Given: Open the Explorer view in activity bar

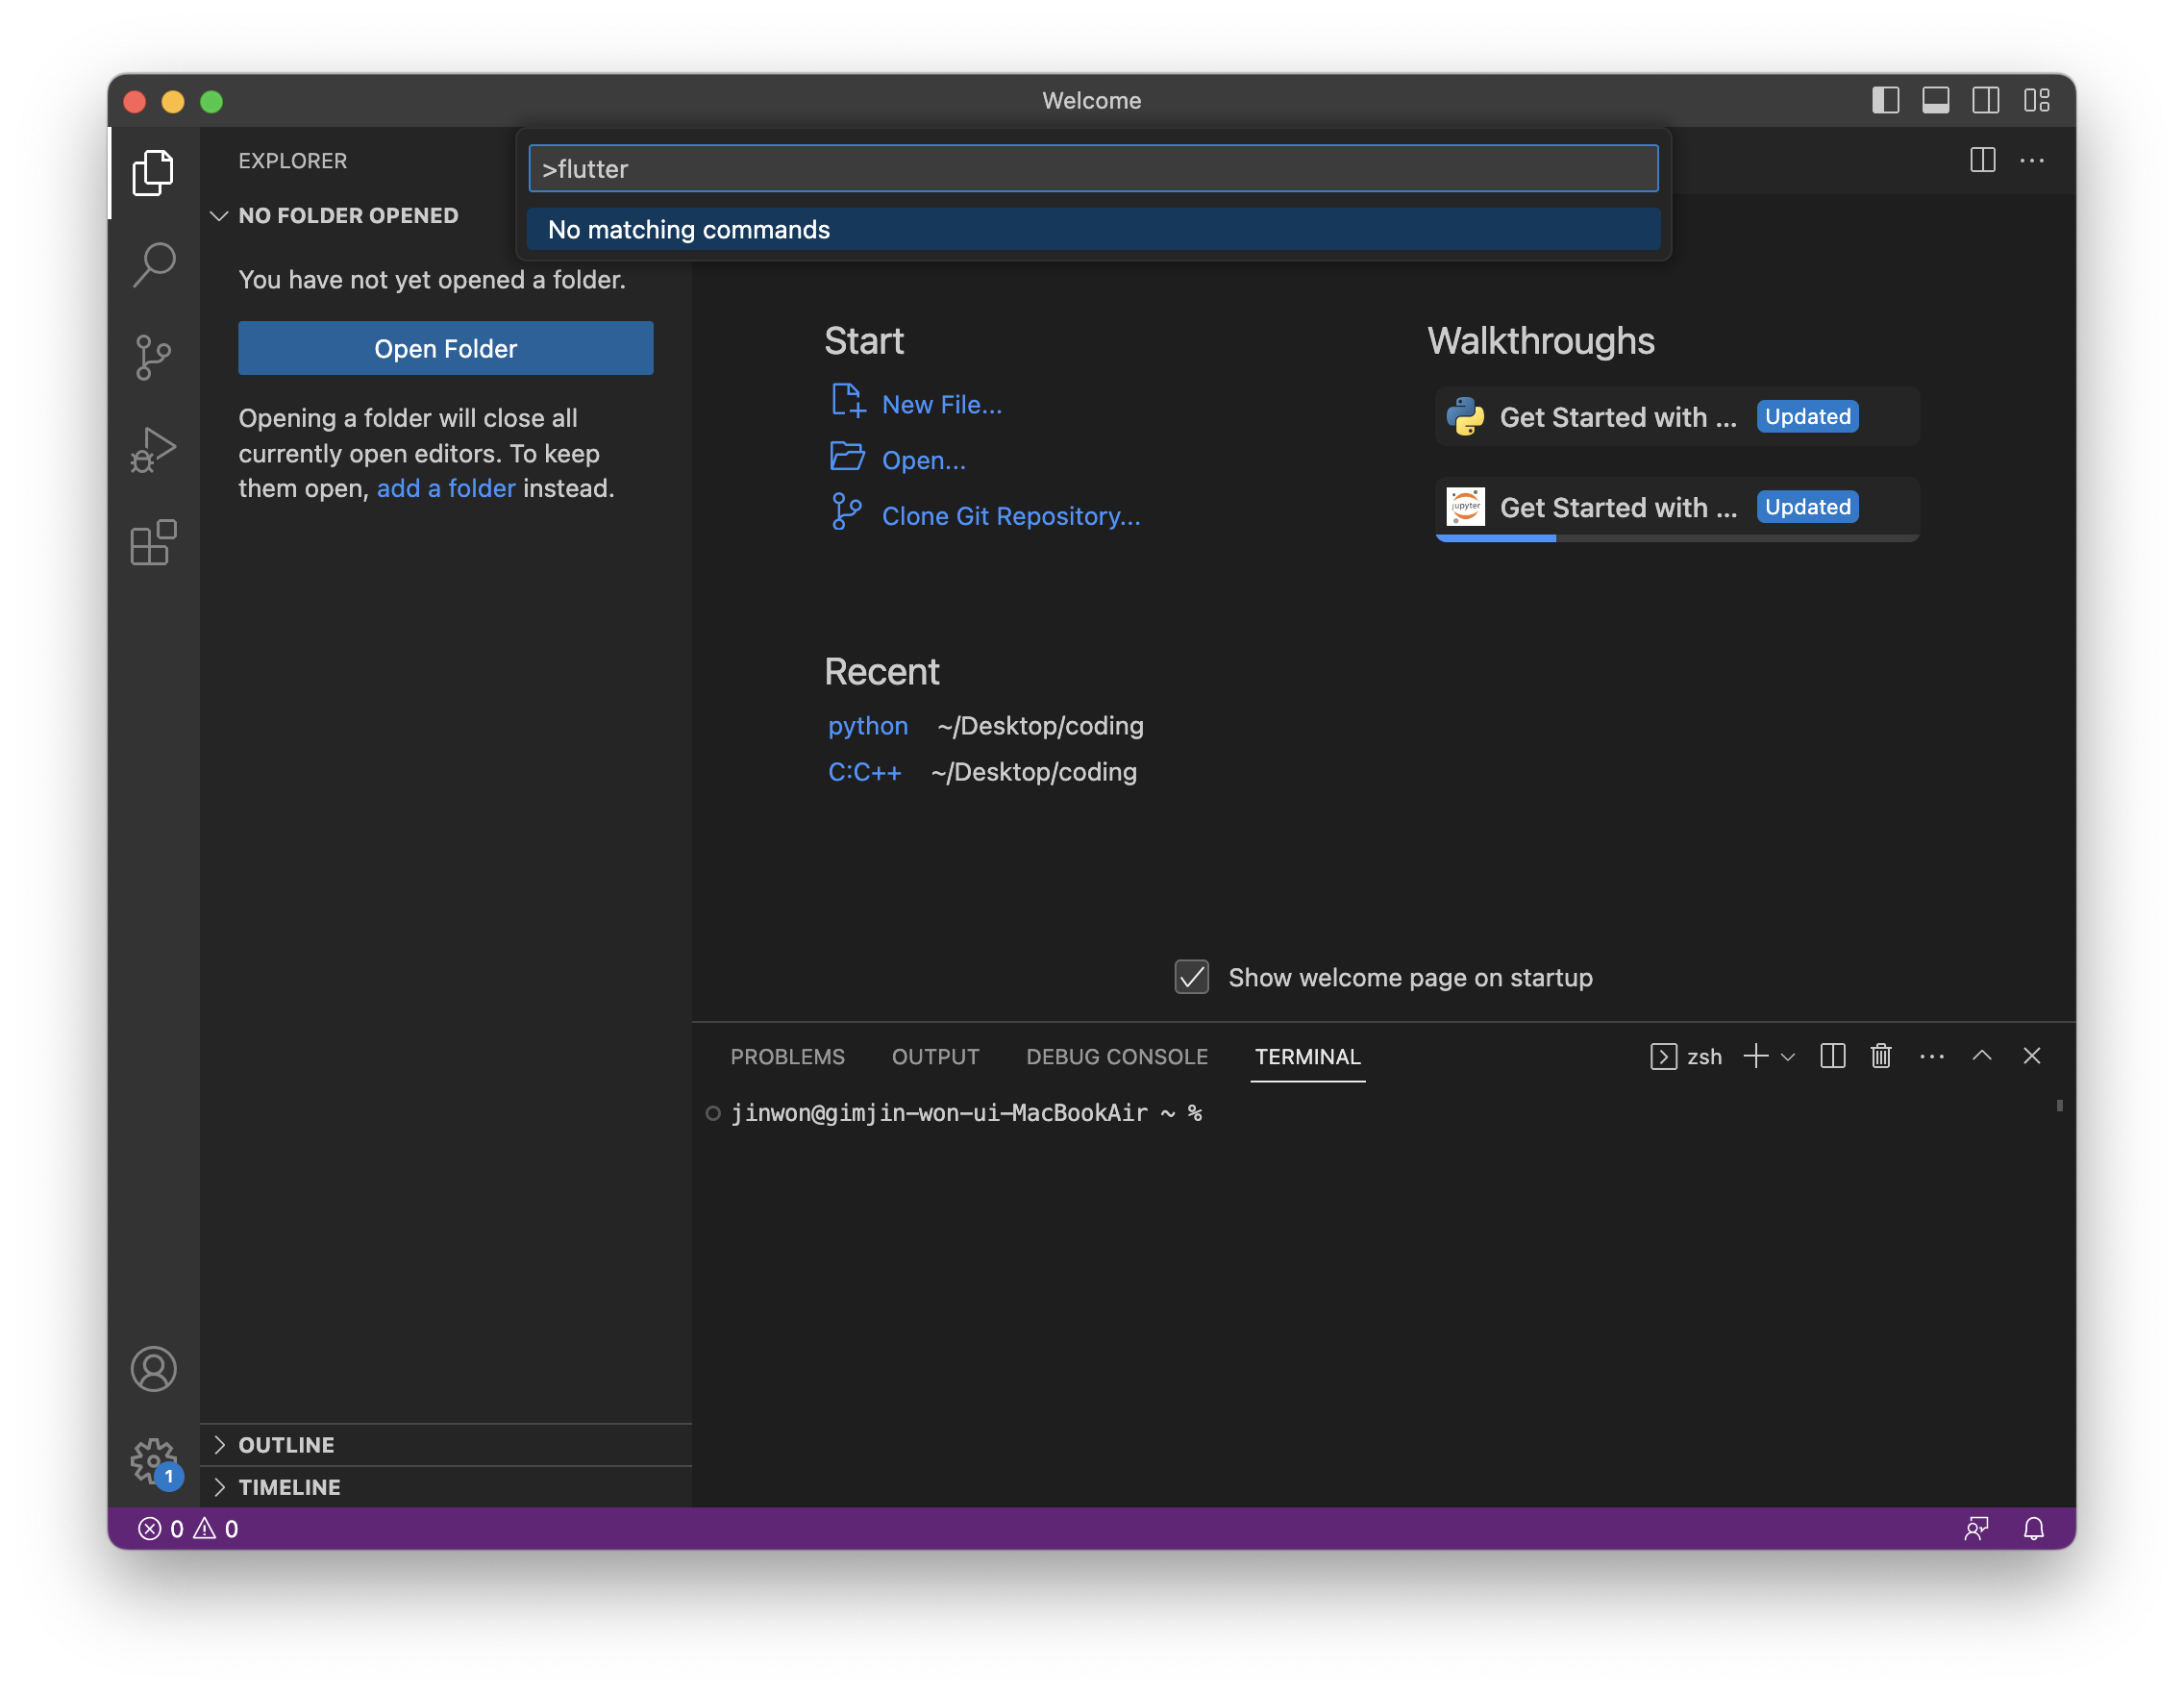Looking at the screenshot, I should point(153,172).
